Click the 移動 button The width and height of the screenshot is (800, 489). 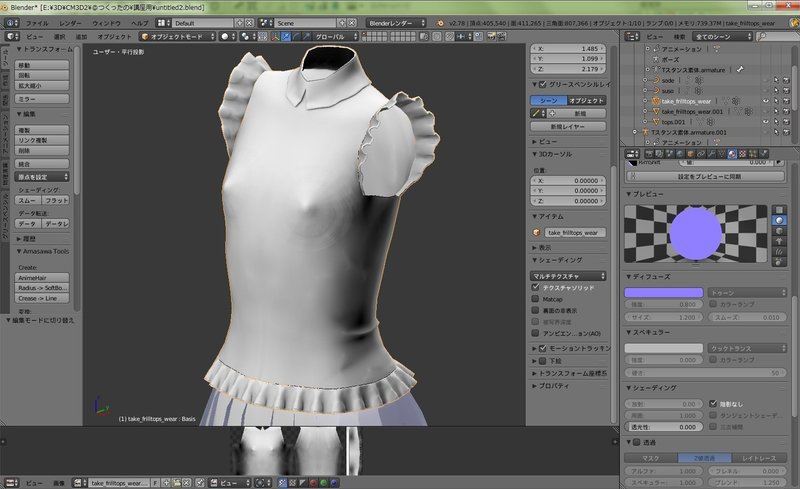[42, 65]
